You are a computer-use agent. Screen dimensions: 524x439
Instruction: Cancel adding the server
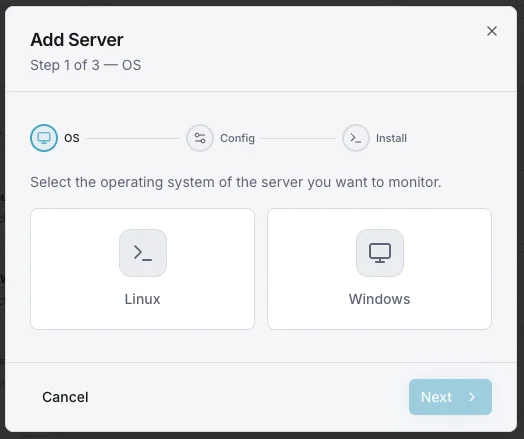pos(65,397)
